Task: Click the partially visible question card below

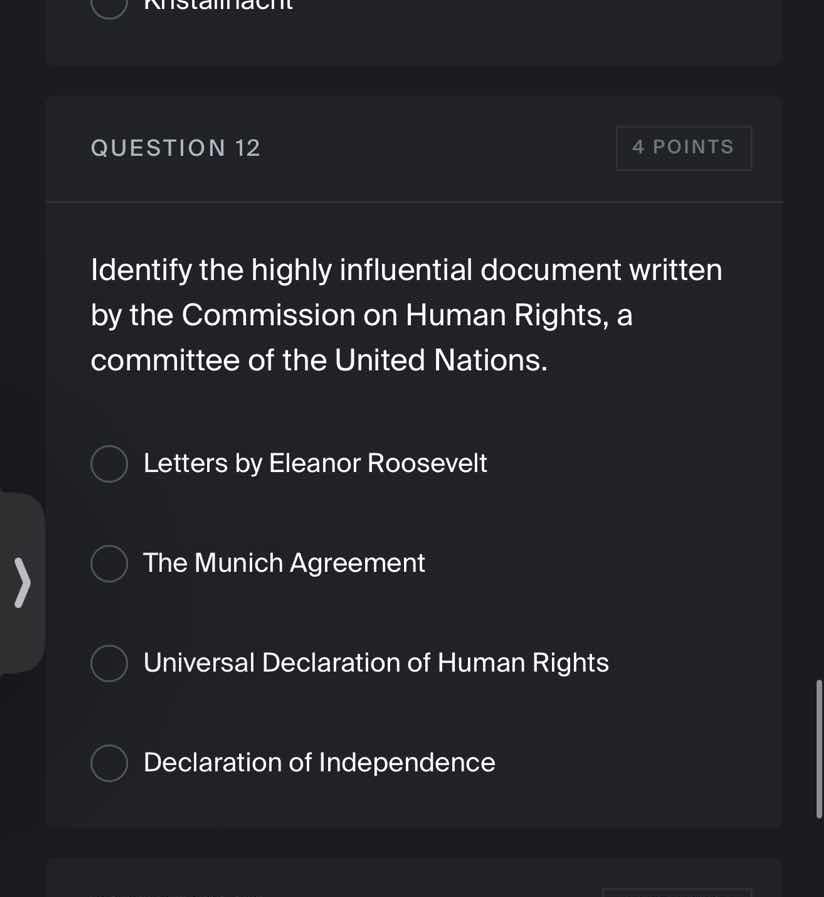Action: point(413,880)
